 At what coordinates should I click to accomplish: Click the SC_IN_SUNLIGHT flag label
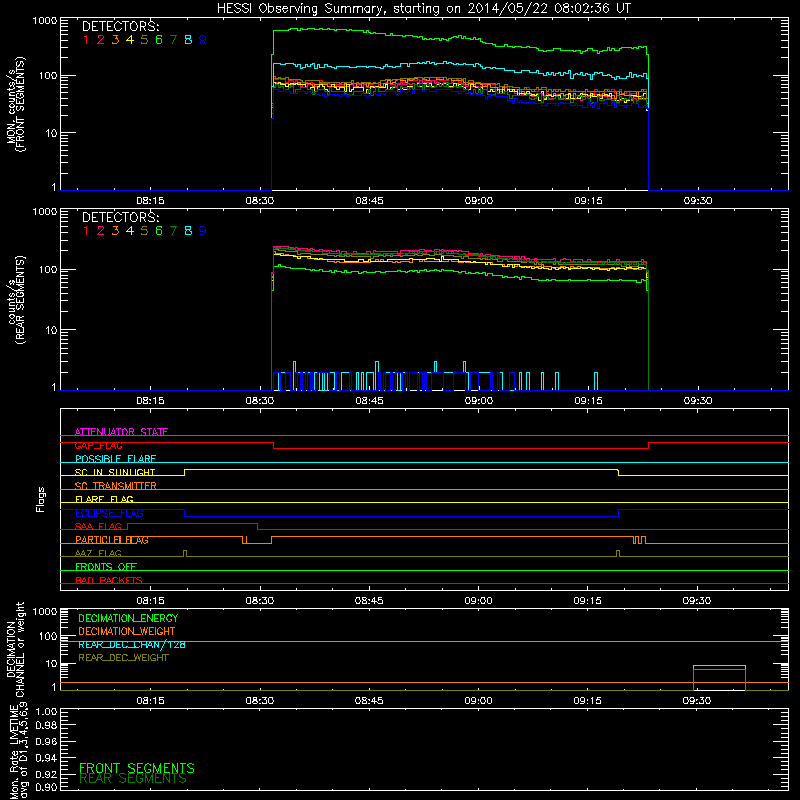(115, 472)
